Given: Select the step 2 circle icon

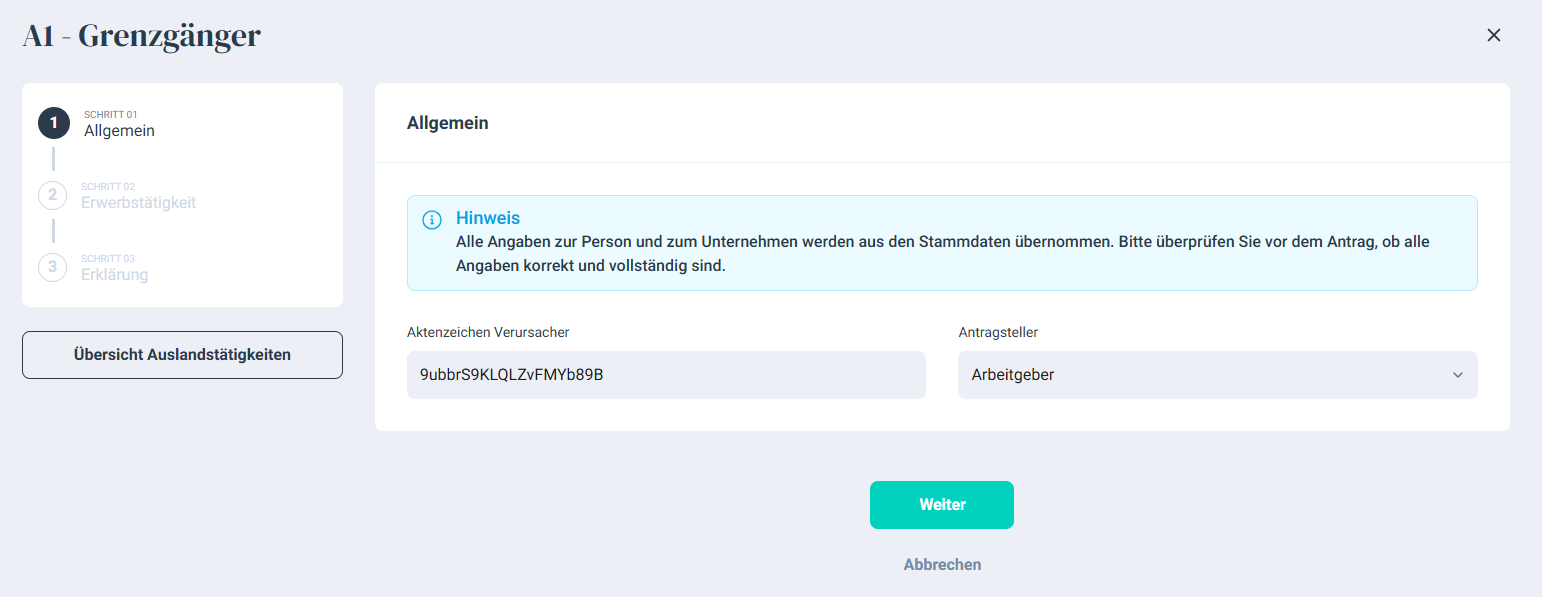Looking at the screenshot, I should tap(53, 195).
